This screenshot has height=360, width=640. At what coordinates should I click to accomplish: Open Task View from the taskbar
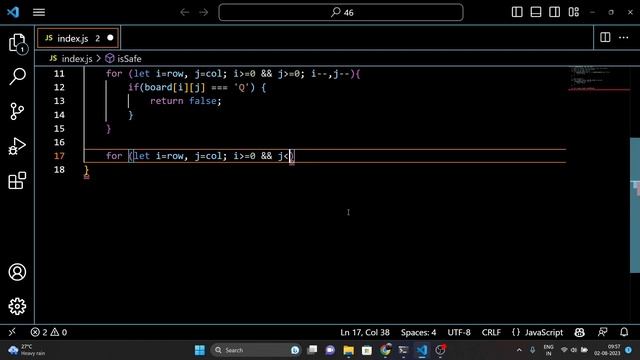(312, 350)
